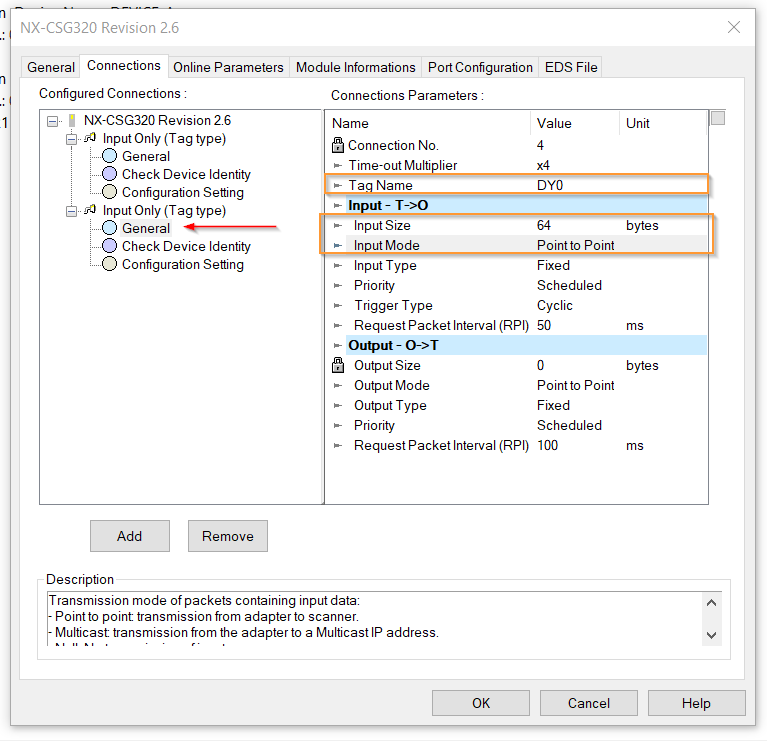Edit the input RPI value 50
The width and height of the screenshot is (767, 742).
pos(543,326)
